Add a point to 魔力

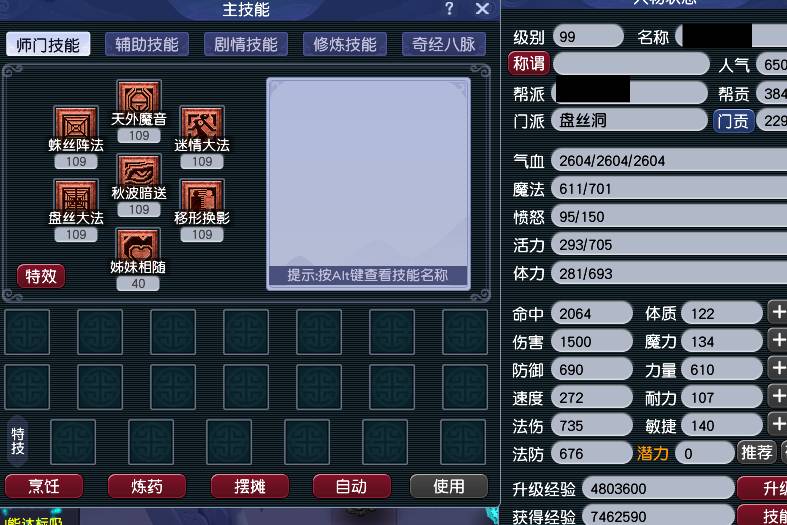pyautogui.click(x=778, y=341)
